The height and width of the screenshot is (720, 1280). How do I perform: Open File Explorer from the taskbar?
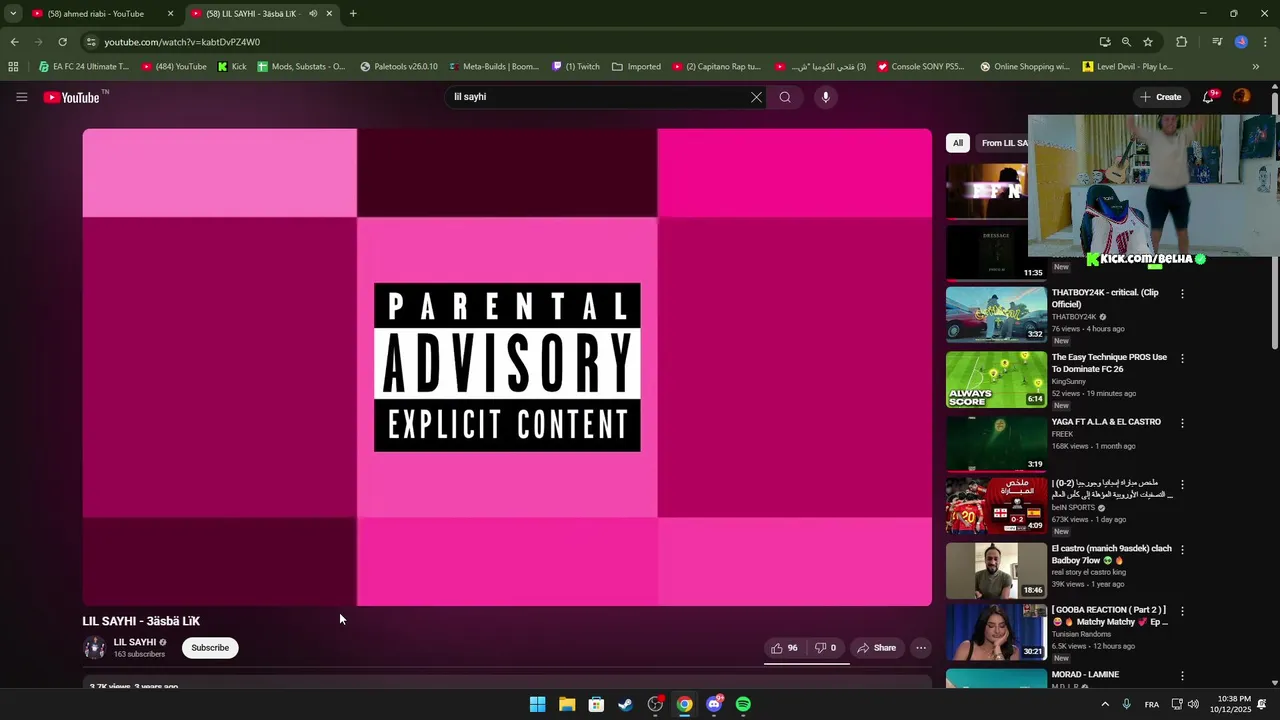point(567,704)
